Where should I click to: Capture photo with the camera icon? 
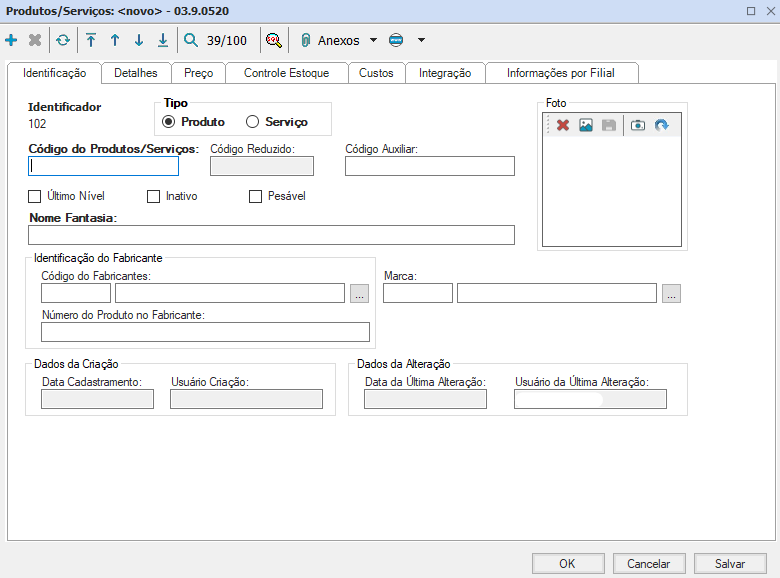click(637, 125)
